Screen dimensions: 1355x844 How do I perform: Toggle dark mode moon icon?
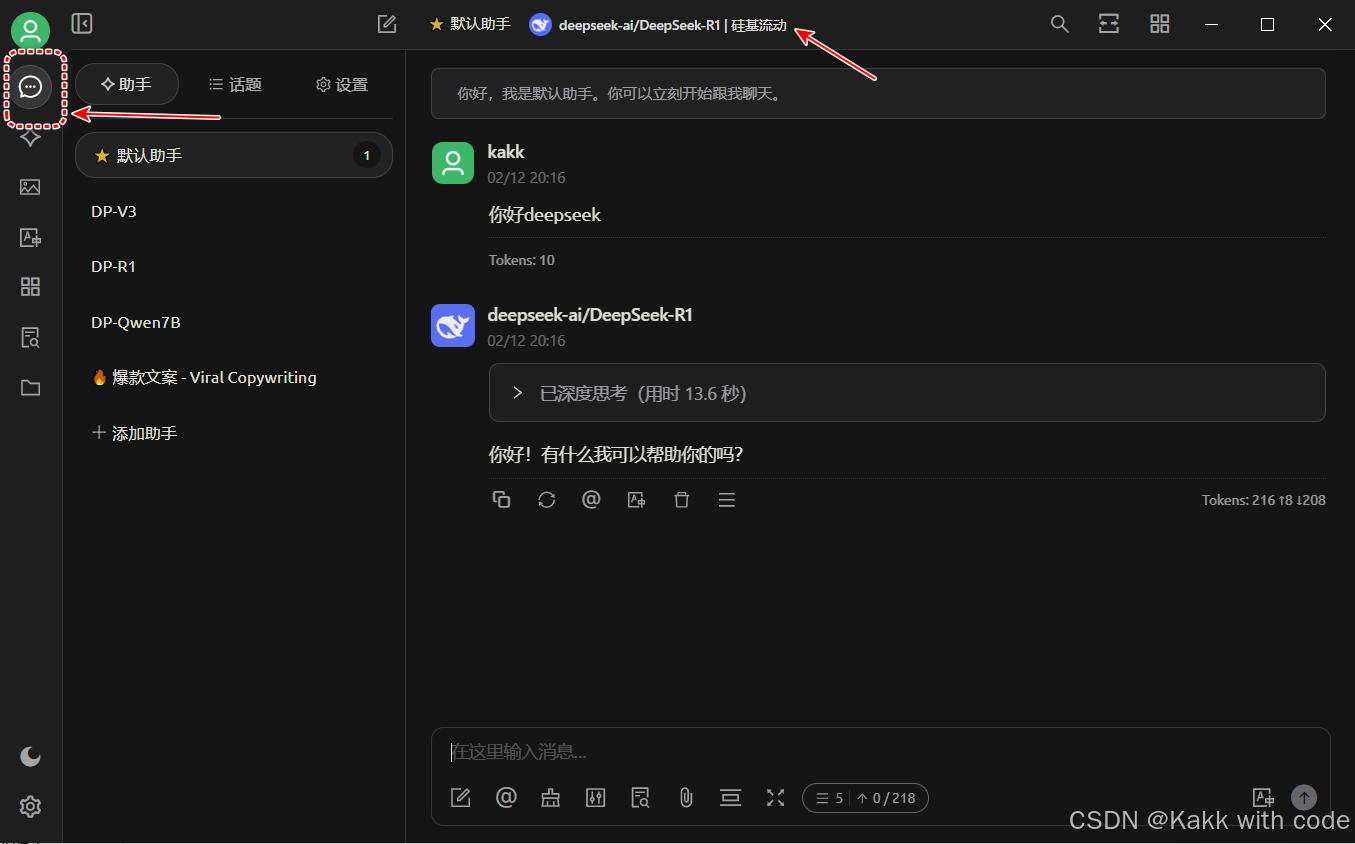point(31,756)
